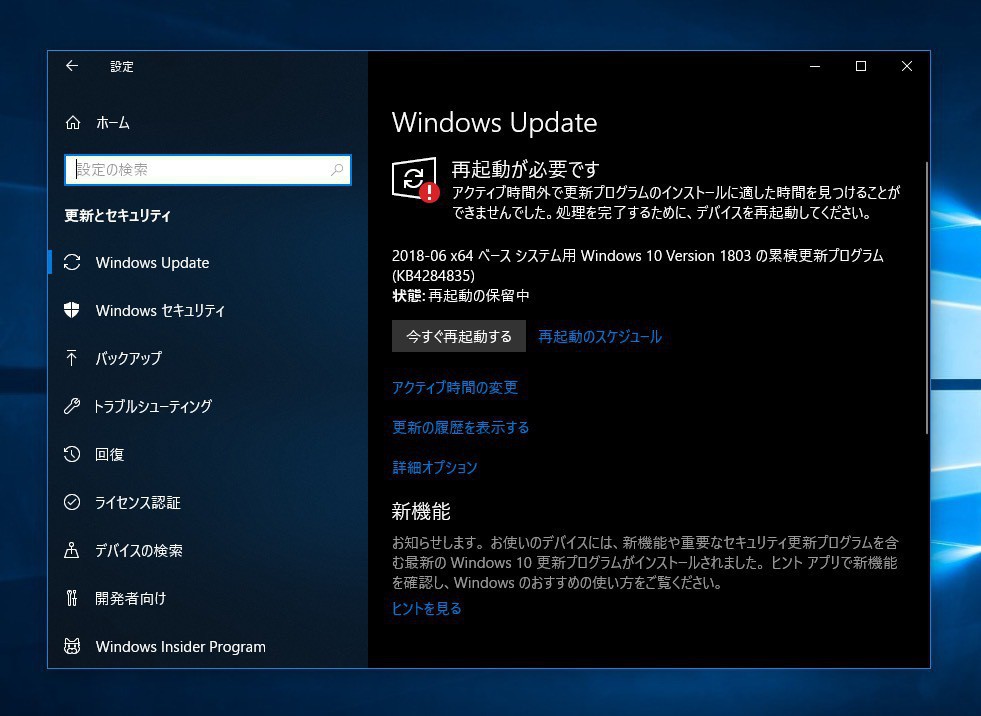This screenshot has width=981, height=716.
Task: Click the KB4284835 update title text
Action: pos(638,265)
